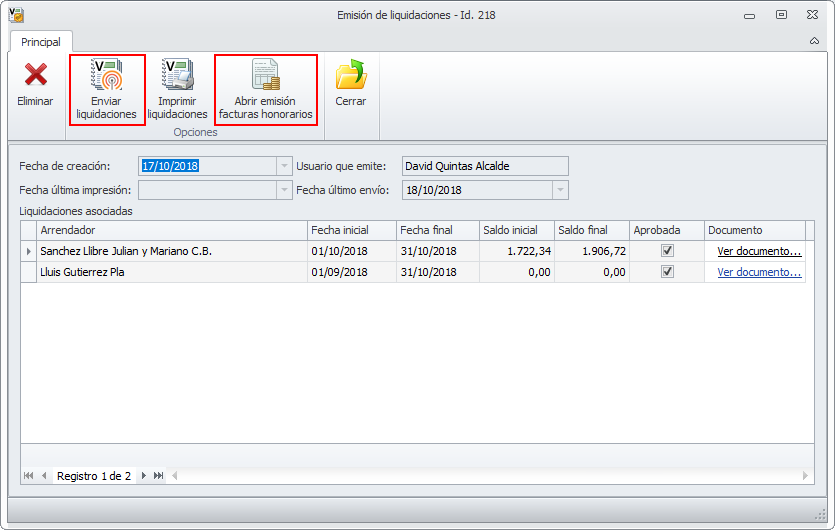Open Fecha última impresión date dropdown
Screen dimensions: 835x530
coord(284,190)
